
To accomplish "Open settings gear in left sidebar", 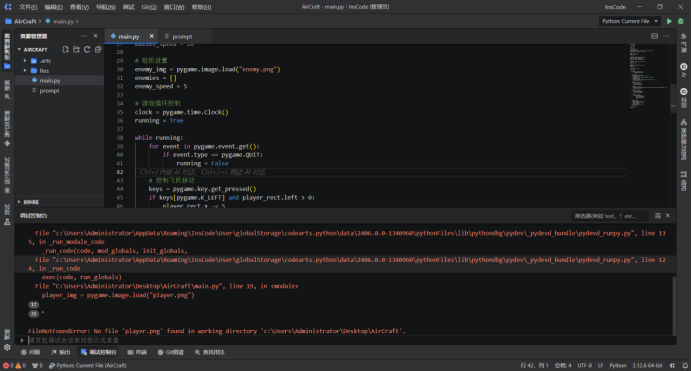I will pyautogui.click(x=7, y=347).
